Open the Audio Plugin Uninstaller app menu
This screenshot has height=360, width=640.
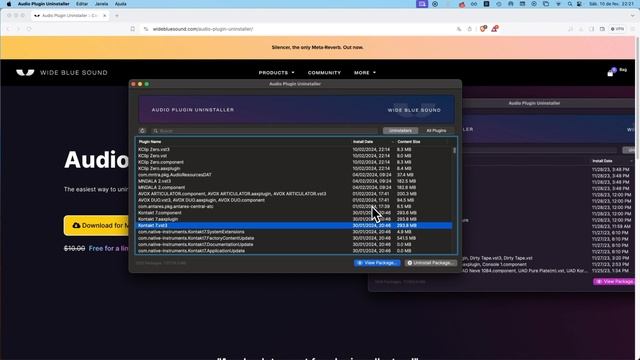tap(43, 4)
